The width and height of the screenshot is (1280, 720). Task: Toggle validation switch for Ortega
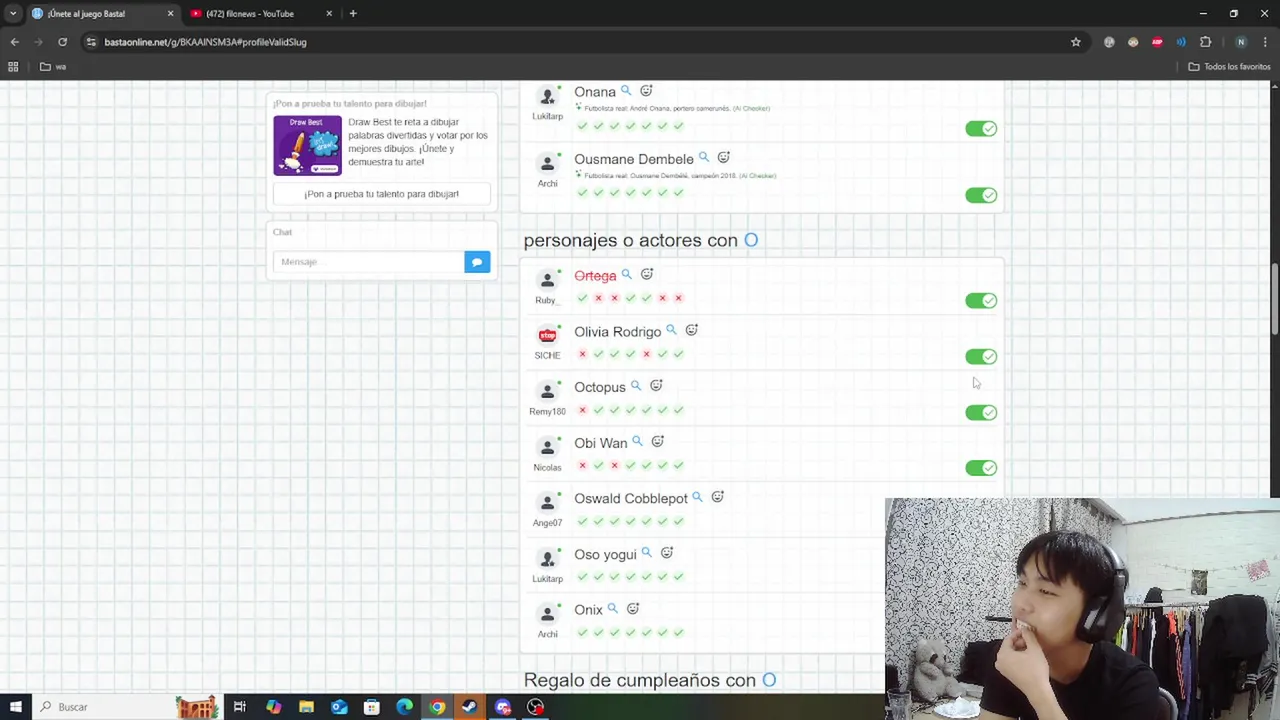click(981, 301)
